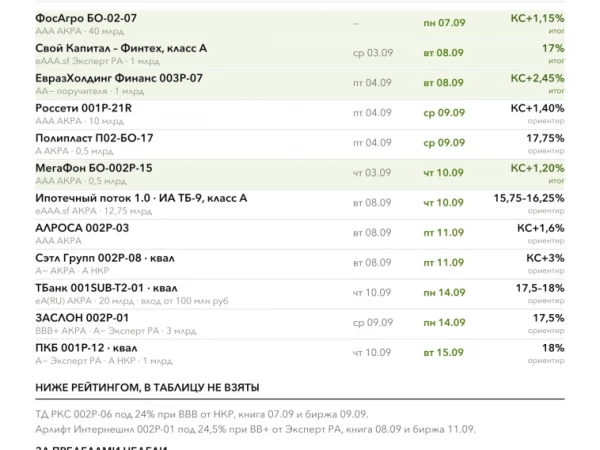The image size is (600, 450).
Task: Select Ипотечный поток 1.0 · ИА ТБ-9 title
Action: 141,198
